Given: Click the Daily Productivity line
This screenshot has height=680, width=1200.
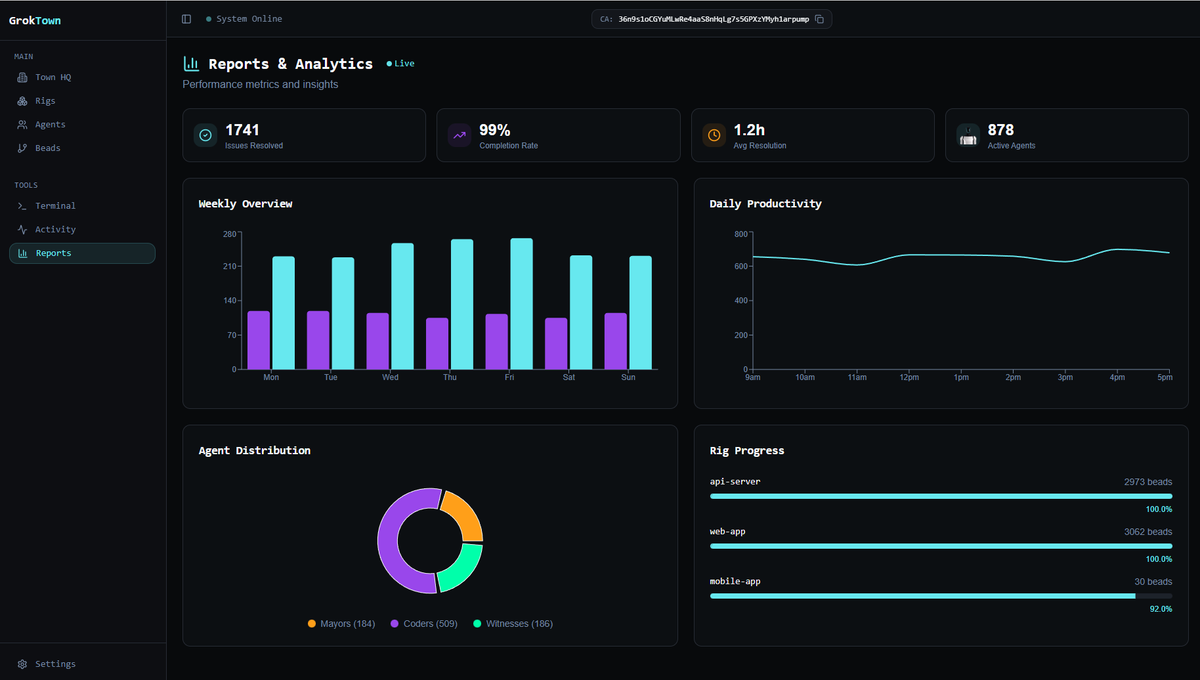Looking at the screenshot, I should [960, 255].
